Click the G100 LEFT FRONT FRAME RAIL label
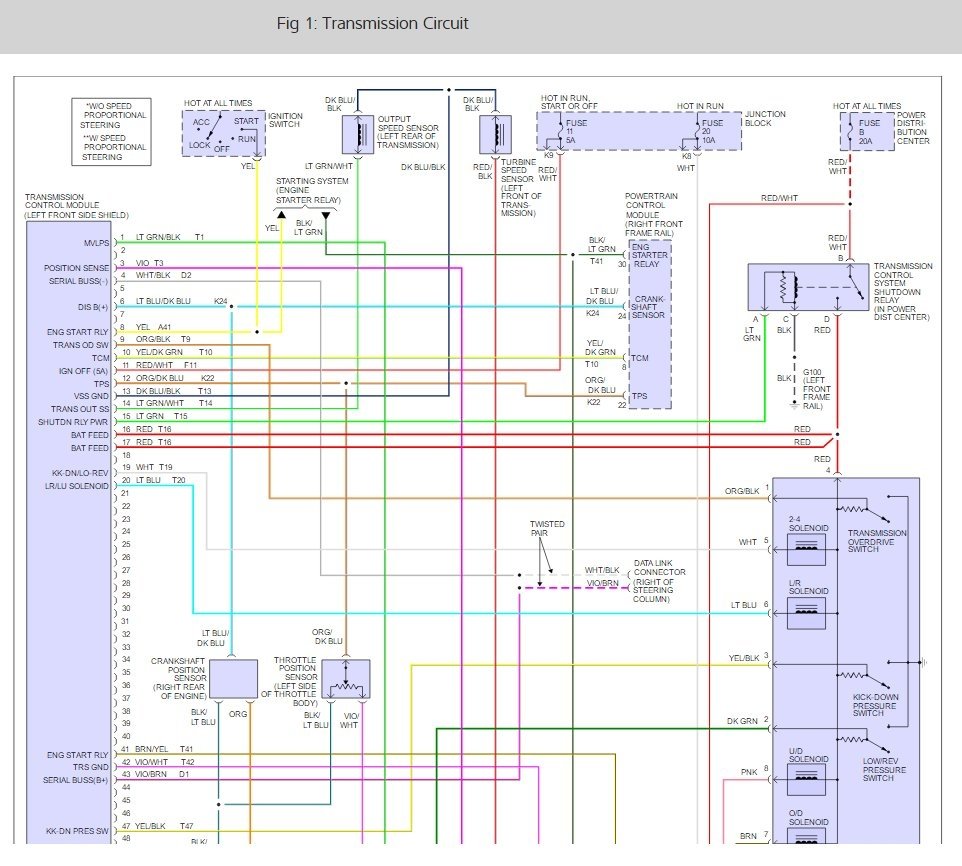 [x=817, y=389]
